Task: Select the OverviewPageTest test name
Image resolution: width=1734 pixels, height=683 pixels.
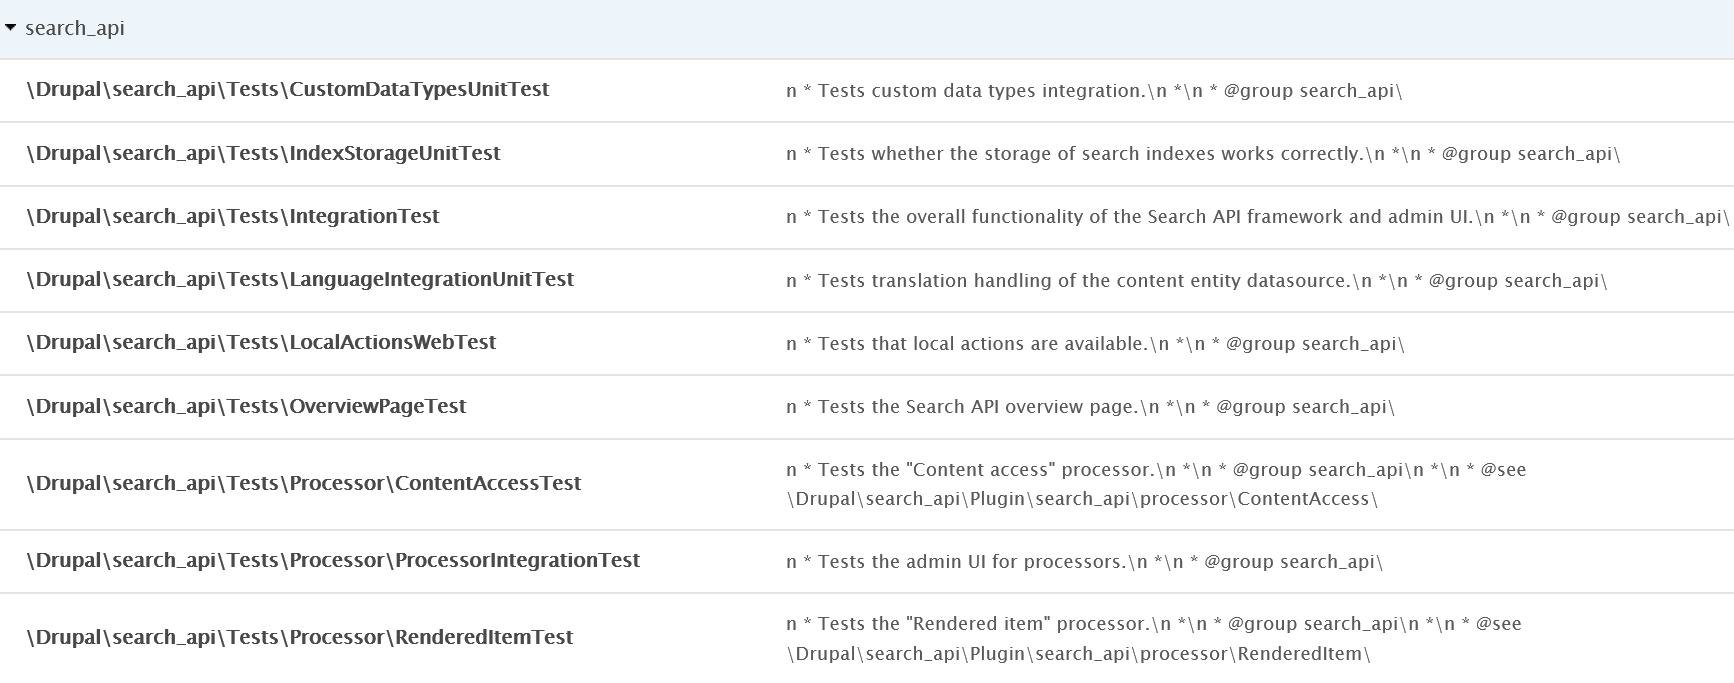Action: (247, 406)
